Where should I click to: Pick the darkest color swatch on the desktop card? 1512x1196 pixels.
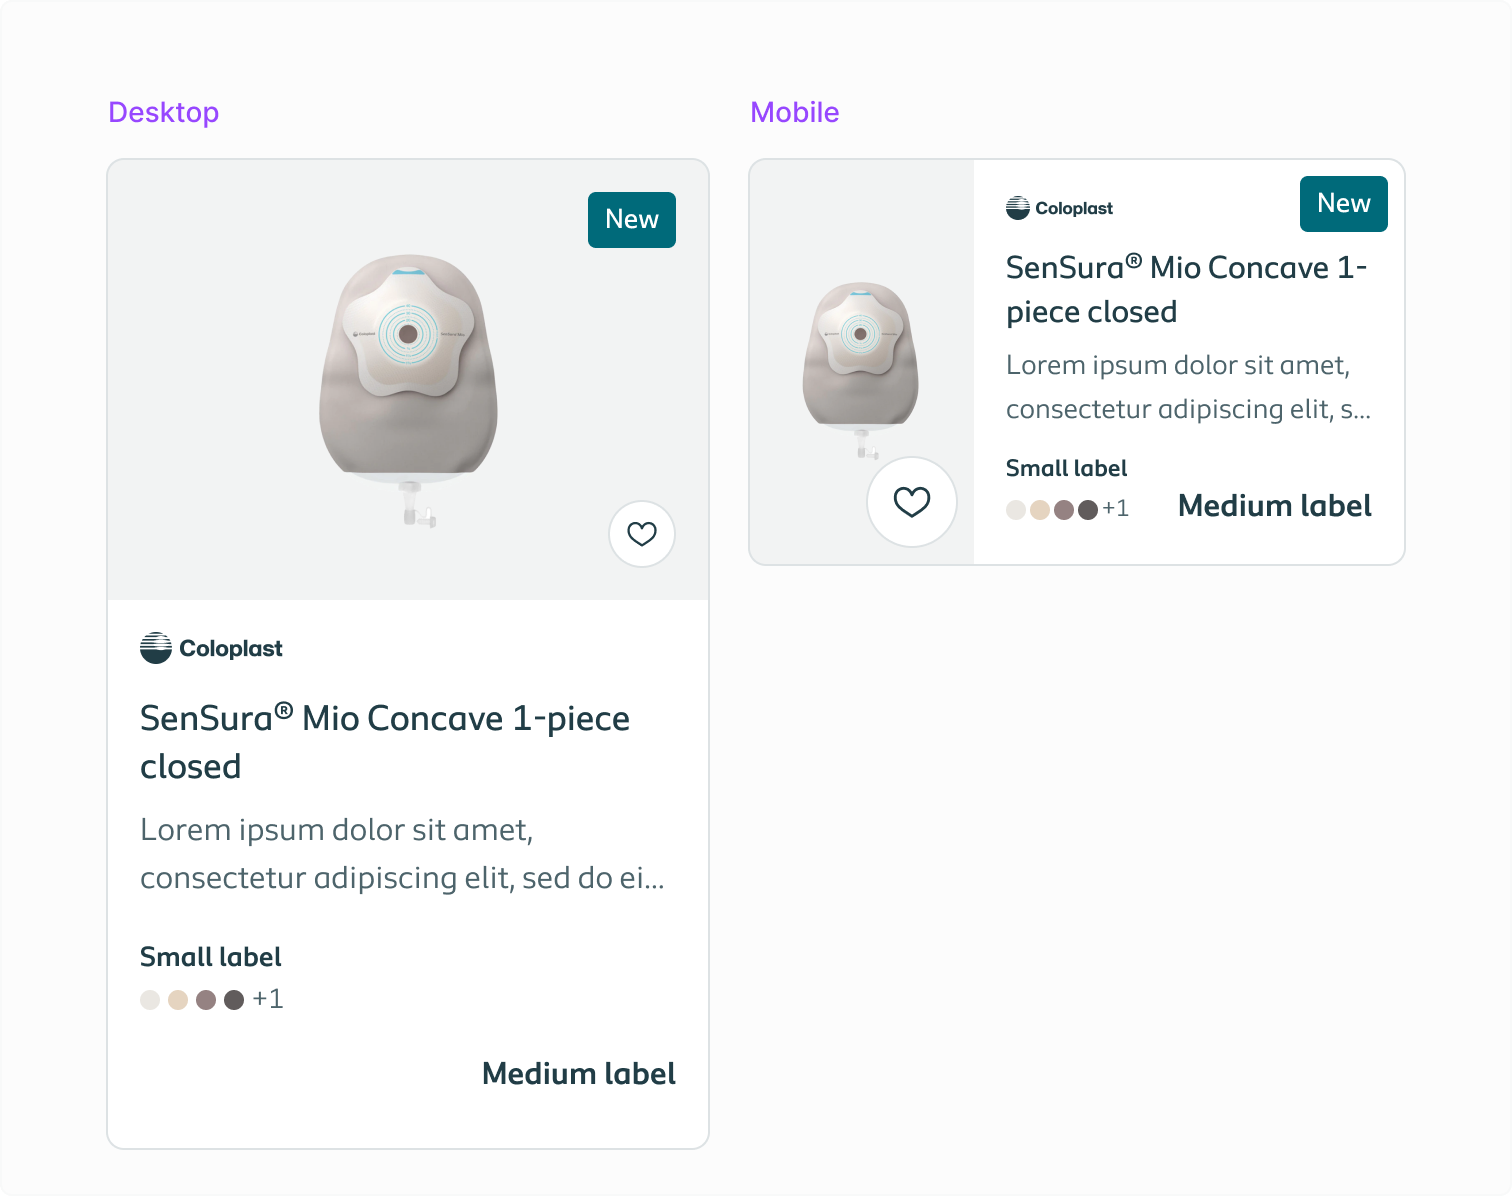tap(234, 998)
